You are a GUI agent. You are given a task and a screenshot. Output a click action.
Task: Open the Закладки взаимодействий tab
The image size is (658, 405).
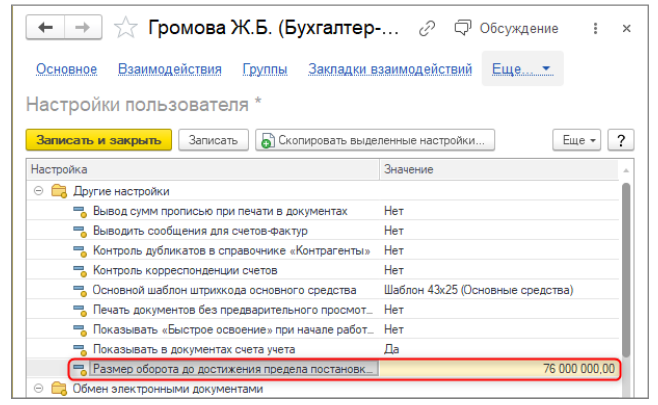pyautogui.click(x=392, y=69)
